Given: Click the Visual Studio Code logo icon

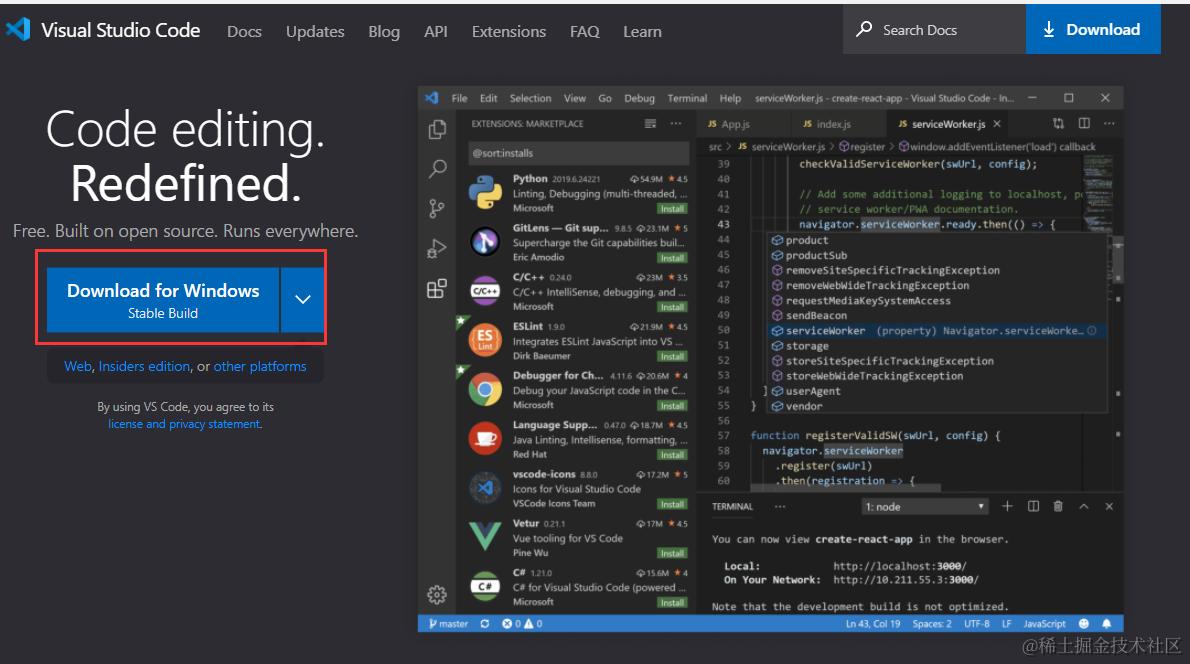Looking at the screenshot, I should 18,30.
